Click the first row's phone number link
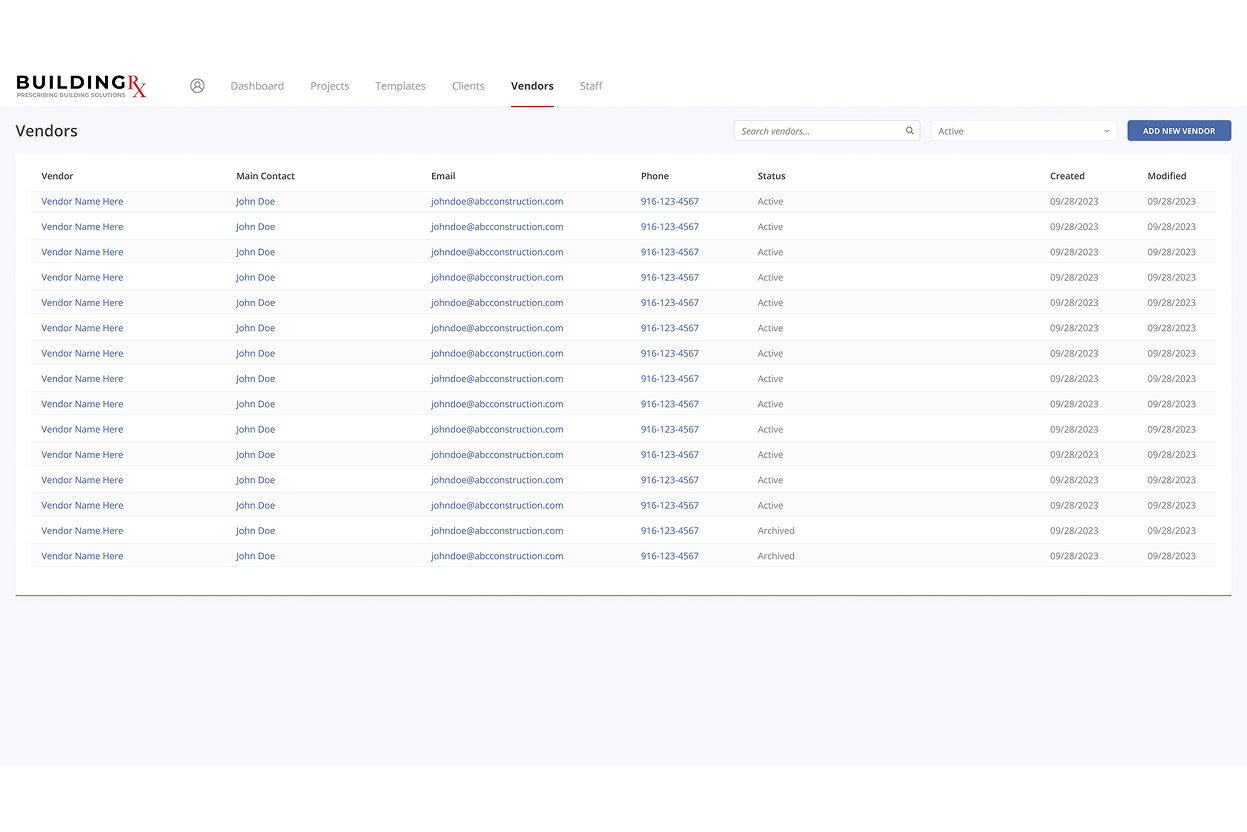The height and width of the screenshot is (832, 1247). (x=669, y=201)
